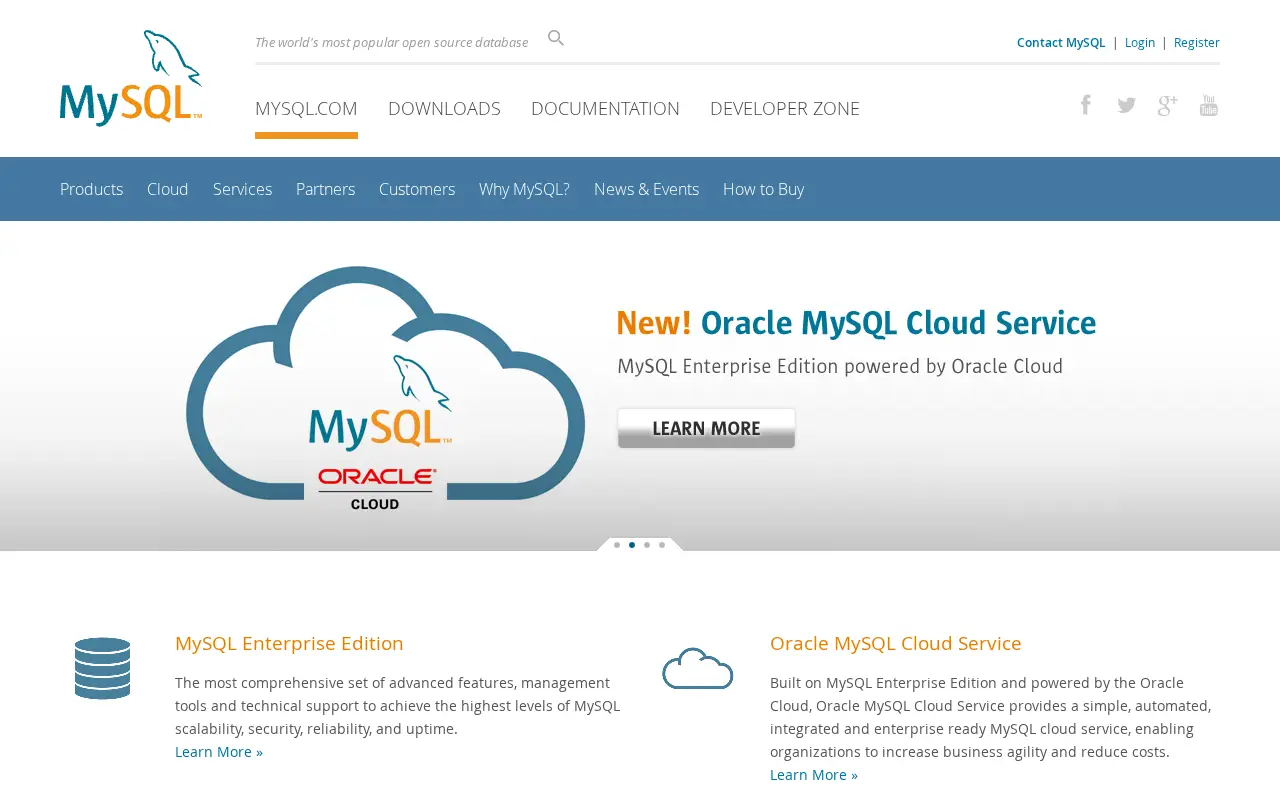Click Learn More under MySQL Enterprise Edition
Image resolution: width=1280 pixels, height=800 pixels.
tap(219, 752)
